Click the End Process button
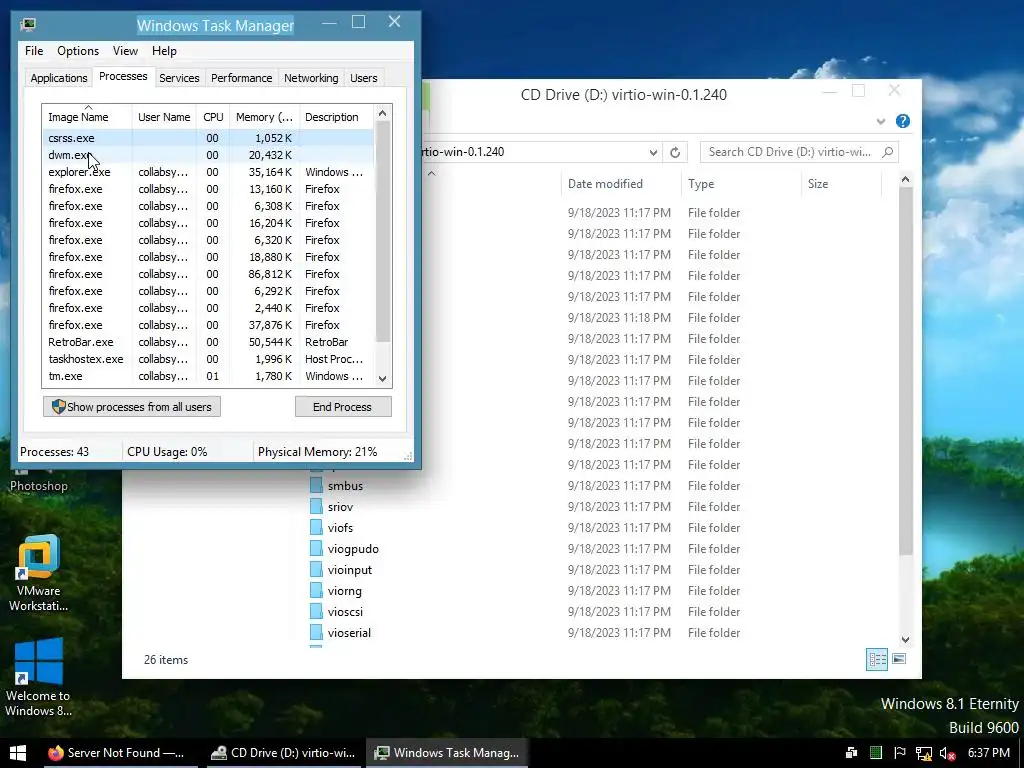This screenshot has width=1024, height=768. click(x=343, y=407)
